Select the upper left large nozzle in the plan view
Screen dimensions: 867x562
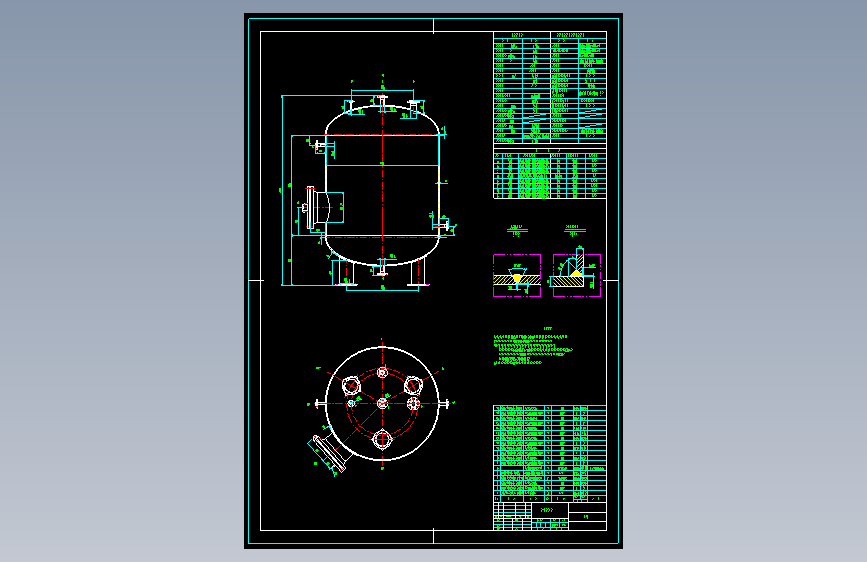click(351, 386)
